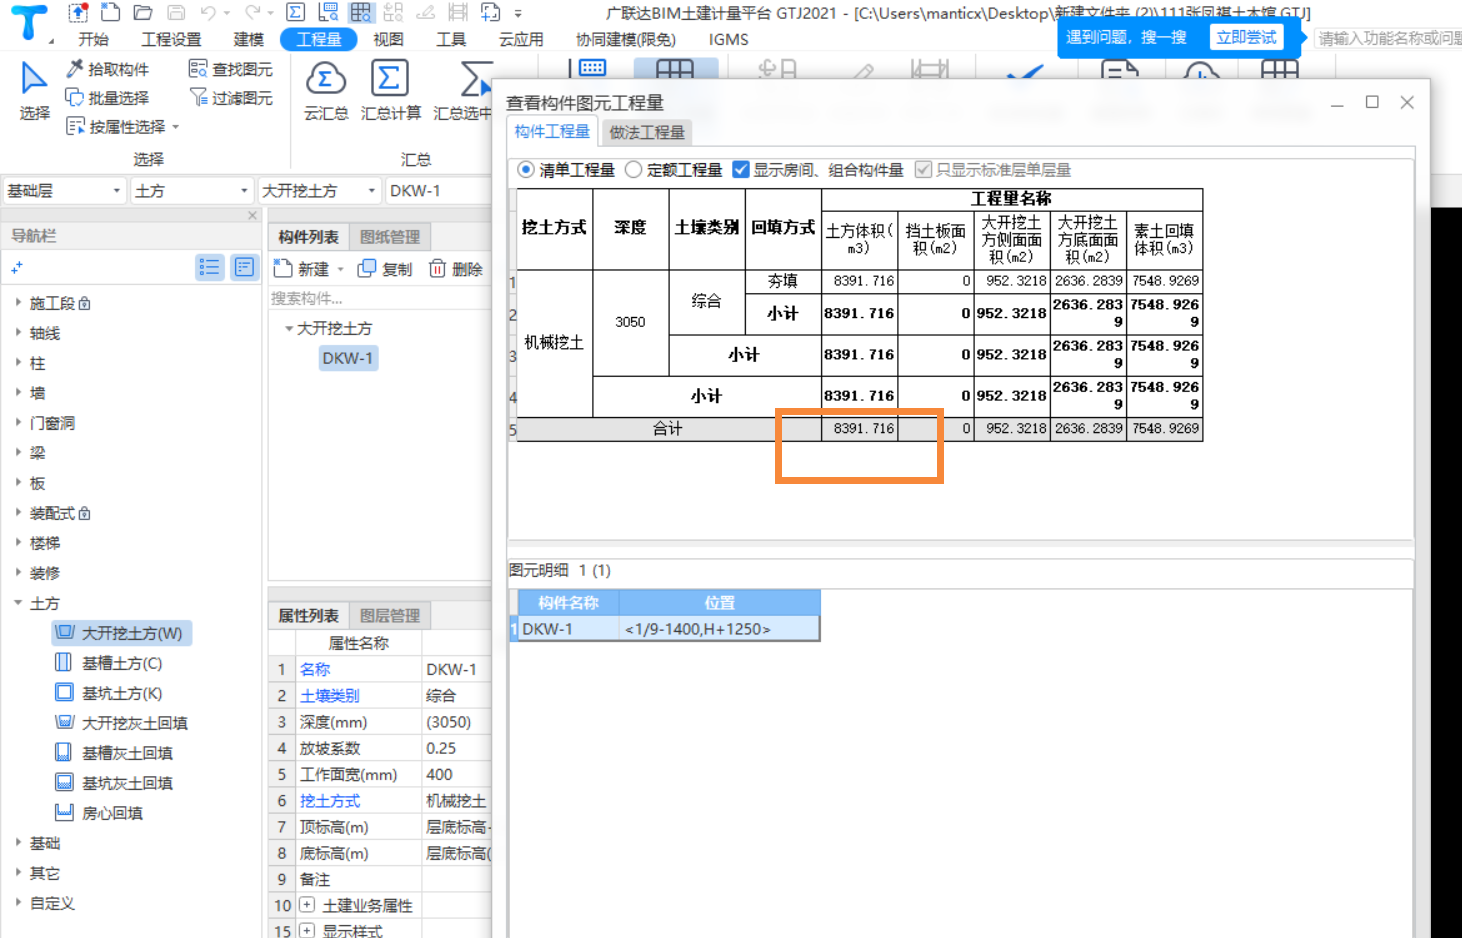This screenshot has height=938, width=1462.
Task: Expand the 基础 tree node
Action: [18, 843]
